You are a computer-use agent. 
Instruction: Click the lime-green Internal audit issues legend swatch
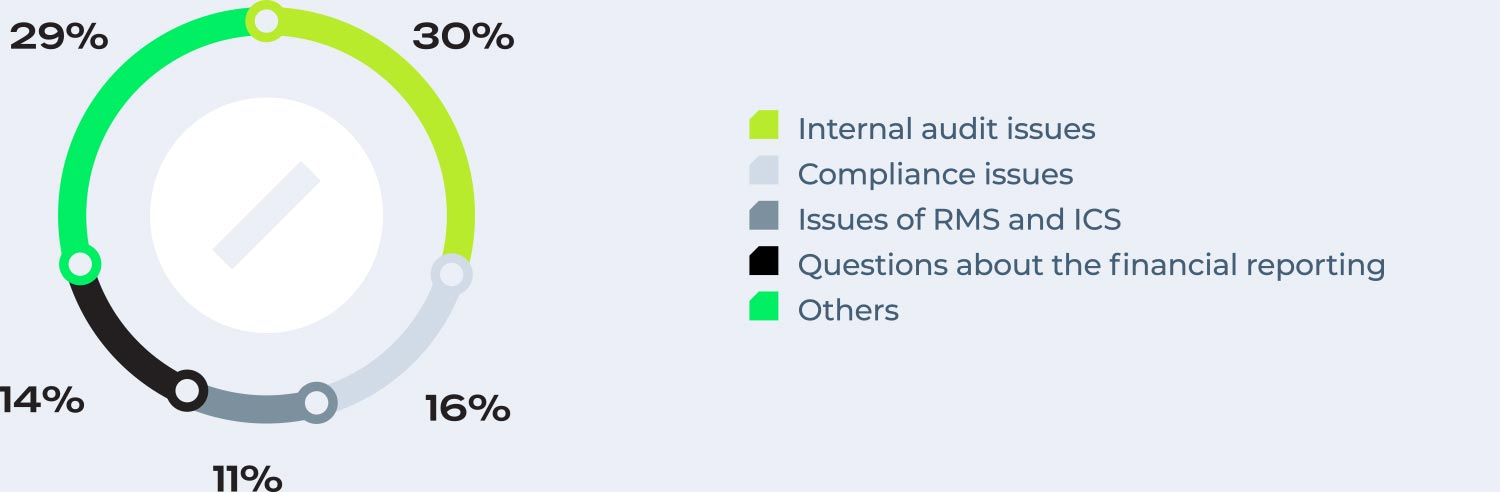tap(764, 125)
